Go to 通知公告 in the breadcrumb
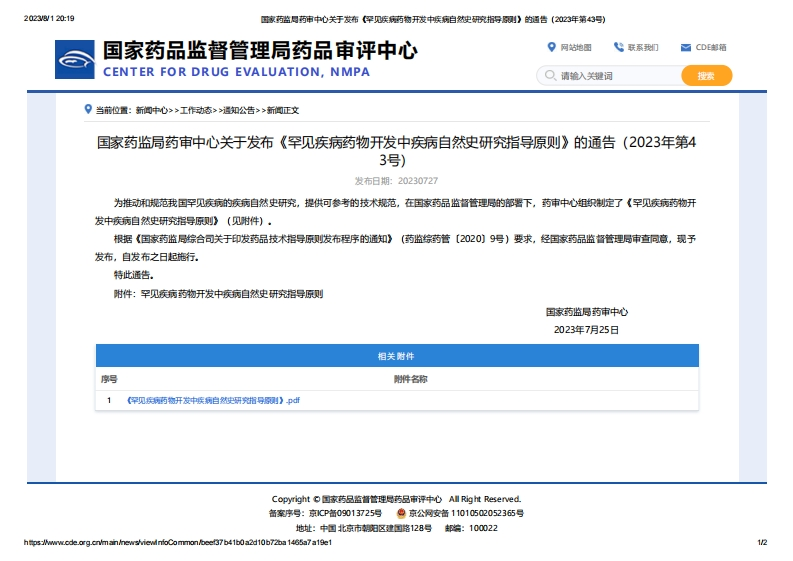This screenshot has width=793, height=561. click(x=239, y=110)
